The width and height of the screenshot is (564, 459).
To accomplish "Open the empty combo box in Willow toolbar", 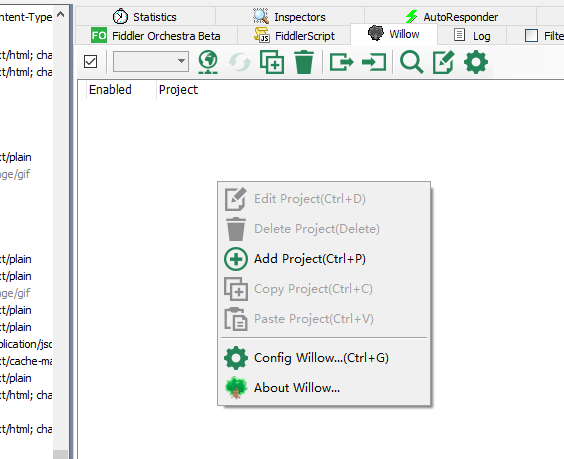I will pyautogui.click(x=151, y=62).
